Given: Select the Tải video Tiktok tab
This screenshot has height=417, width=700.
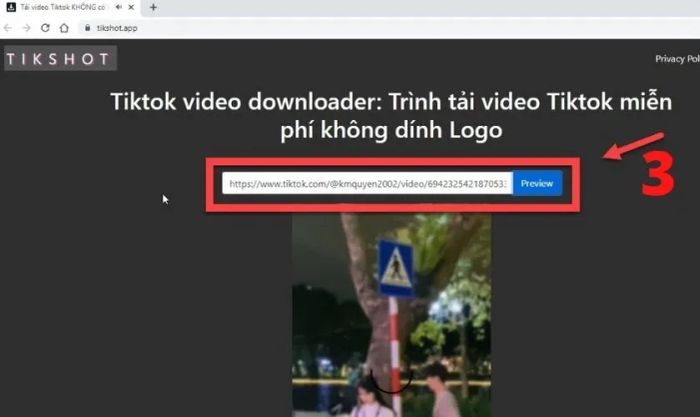Looking at the screenshot, I should pyautogui.click(x=70, y=7).
